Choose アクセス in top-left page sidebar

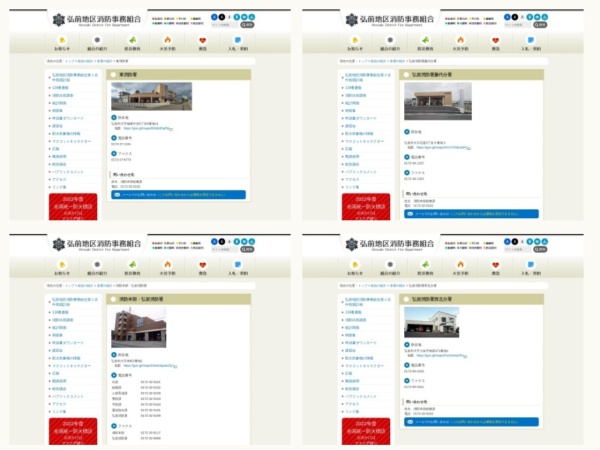coord(59,179)
